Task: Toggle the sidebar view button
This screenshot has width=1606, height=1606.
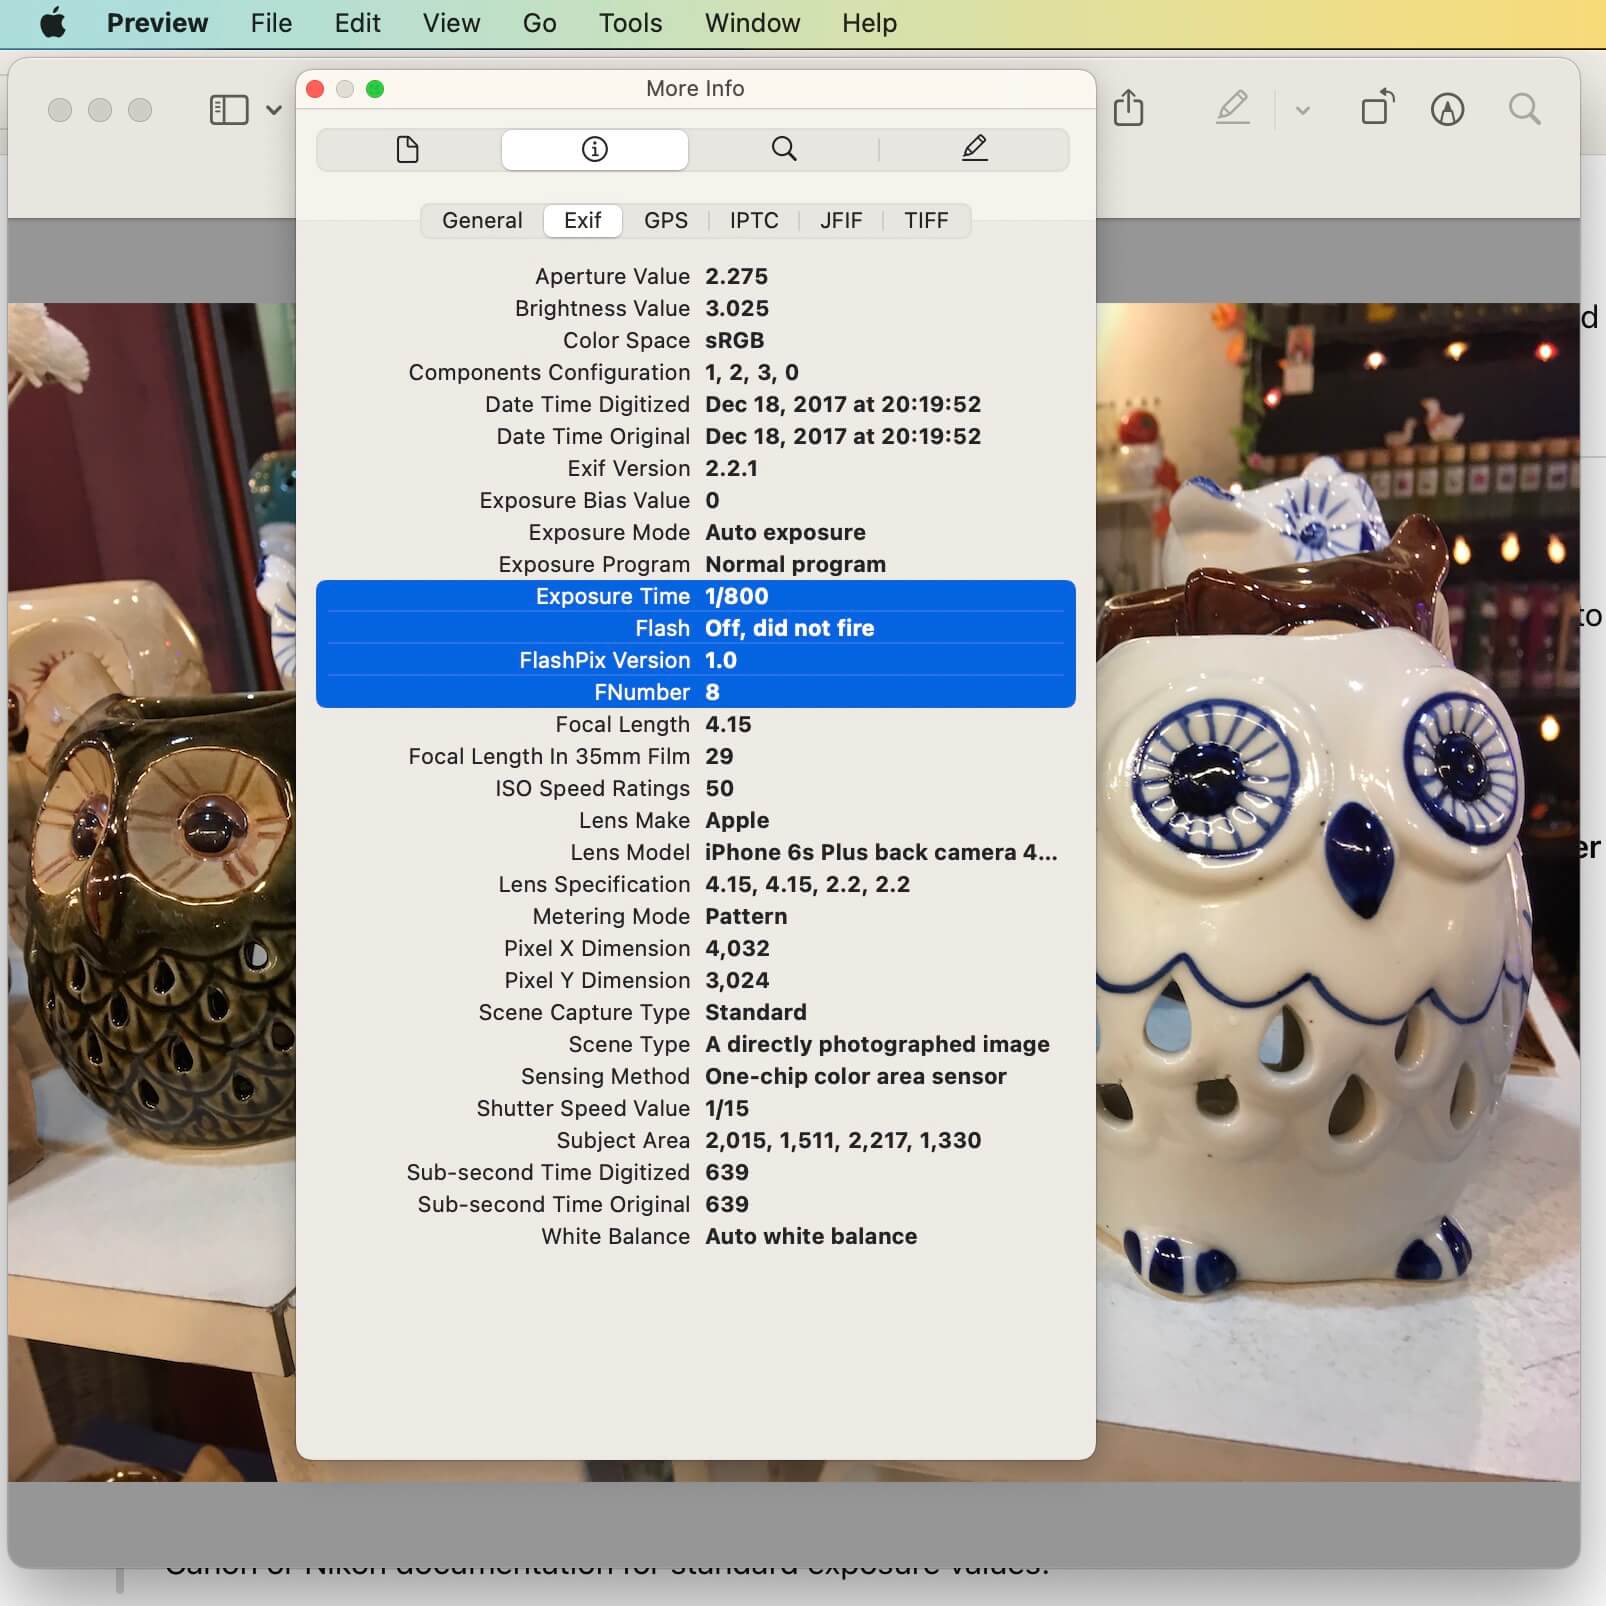Action: point(229,109)
